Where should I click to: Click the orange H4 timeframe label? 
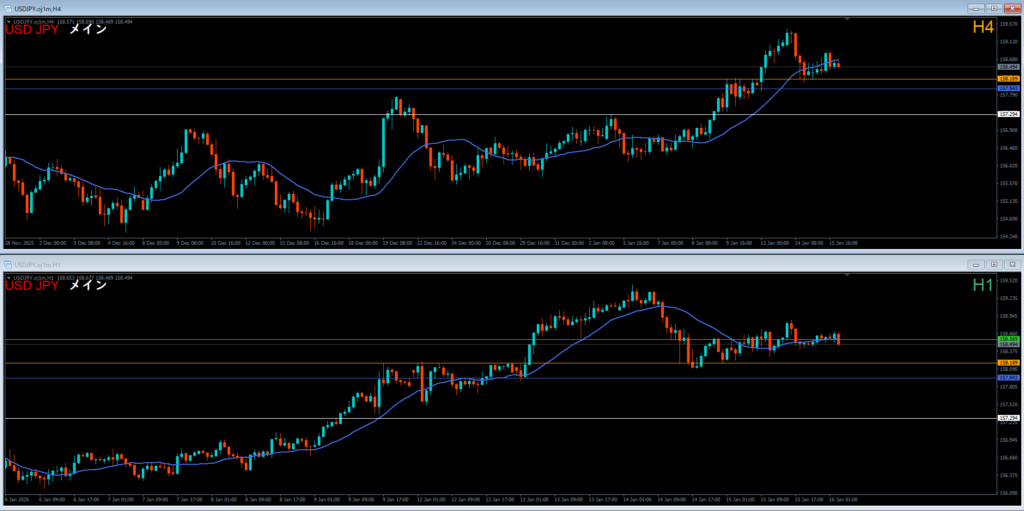[981, 29]
